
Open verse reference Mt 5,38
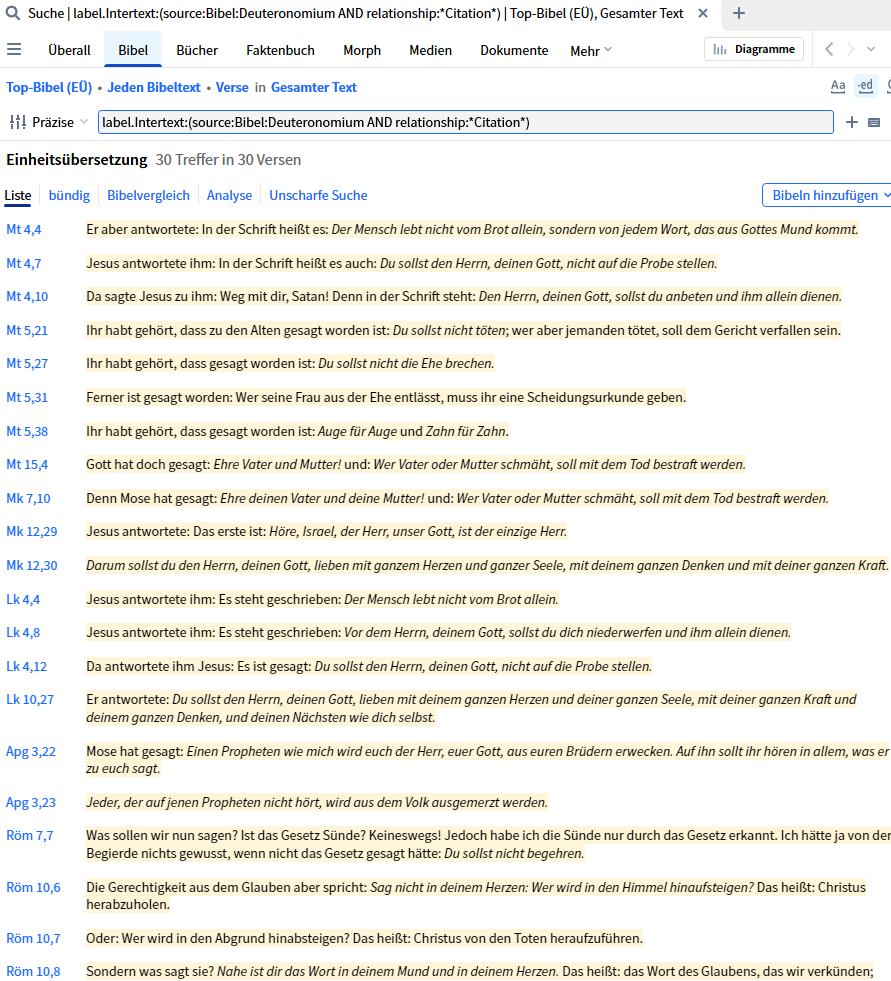[27, 431]
